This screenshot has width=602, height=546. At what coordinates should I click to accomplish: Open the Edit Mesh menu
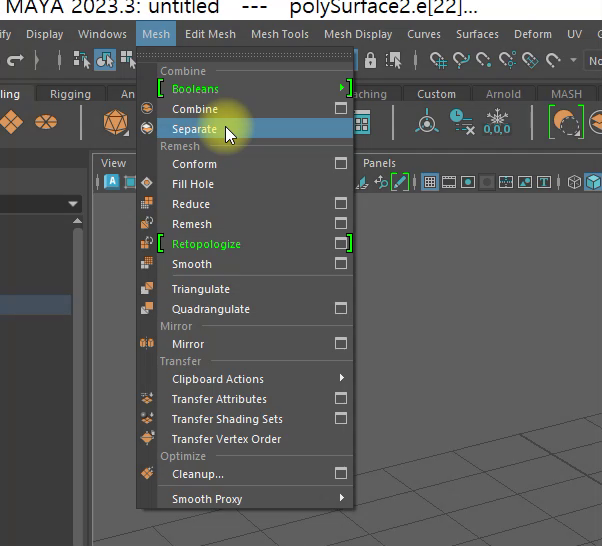click(x=210, y=34)
